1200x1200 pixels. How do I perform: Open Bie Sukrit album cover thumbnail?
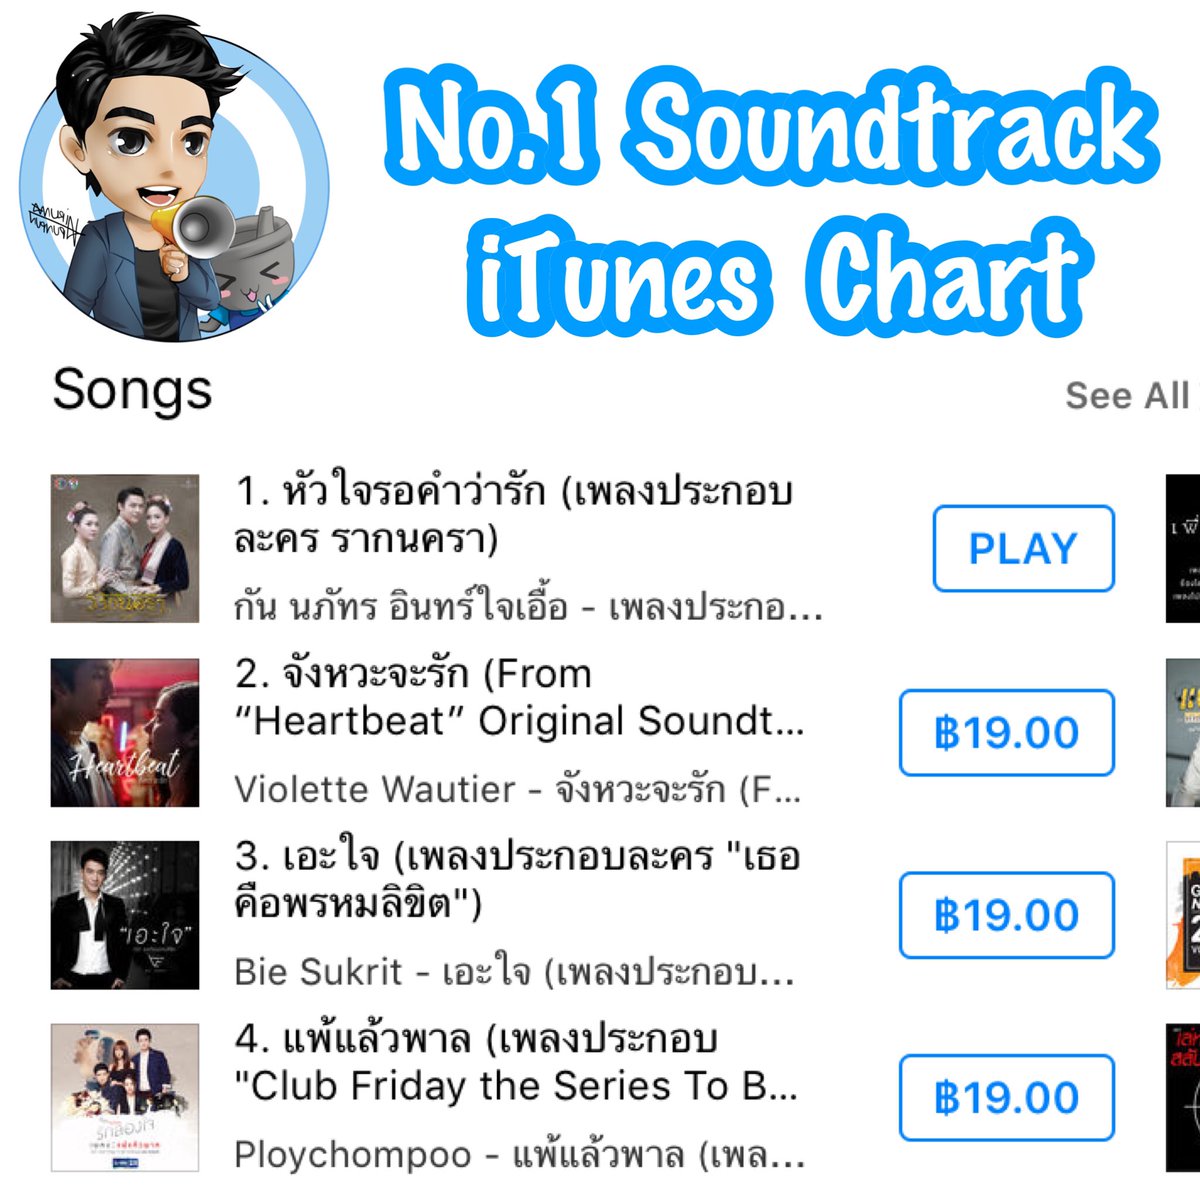click(125, 915)
